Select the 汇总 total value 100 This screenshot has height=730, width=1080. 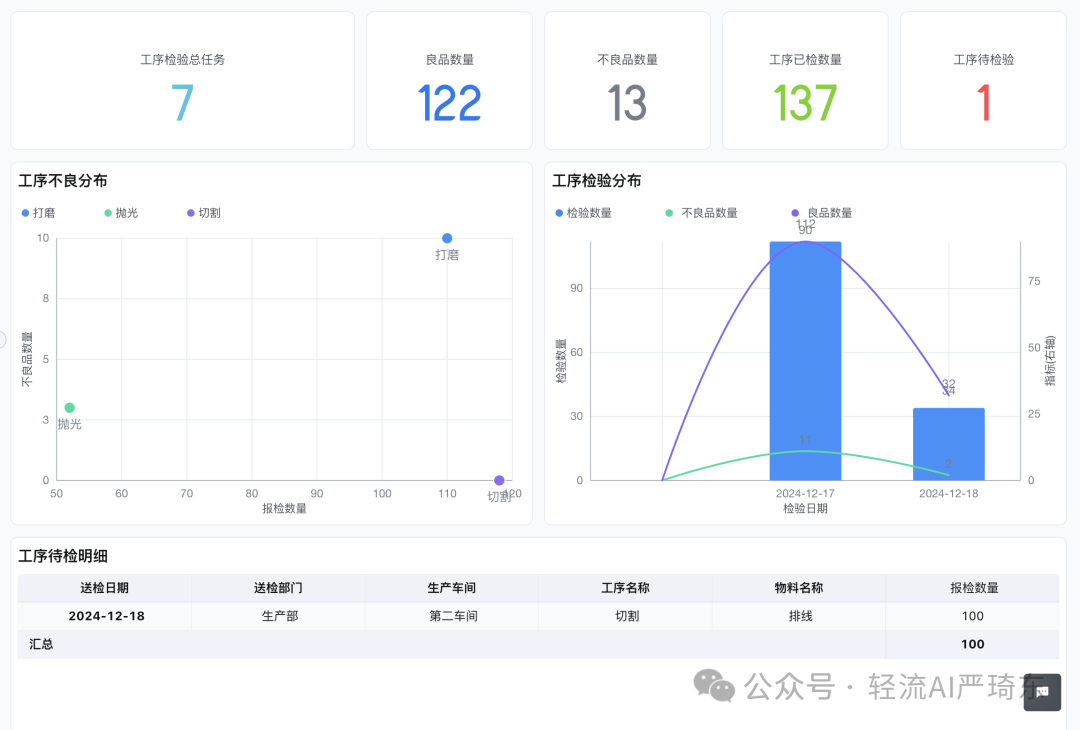(x=973, y=644)
